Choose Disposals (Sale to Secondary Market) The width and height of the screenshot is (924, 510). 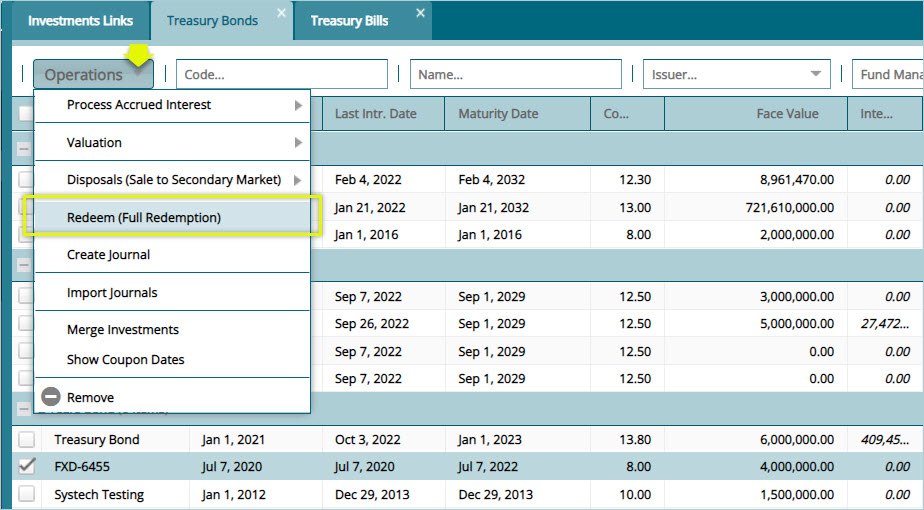pos(172,180)
